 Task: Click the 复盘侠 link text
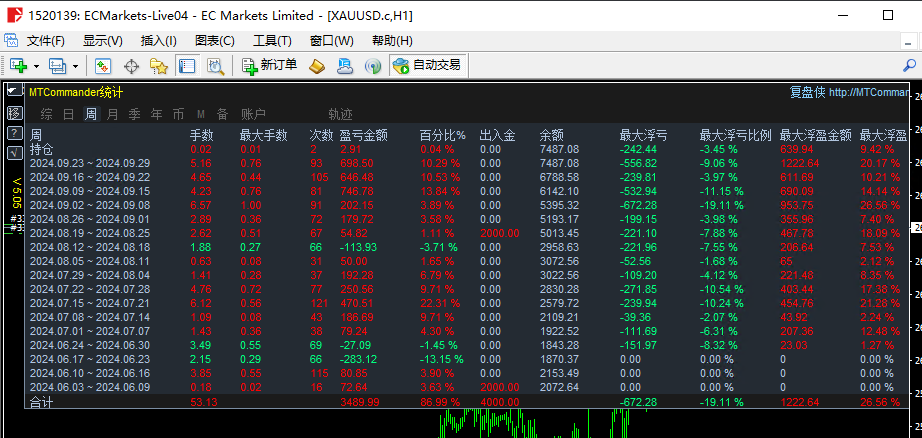(807, 92)
